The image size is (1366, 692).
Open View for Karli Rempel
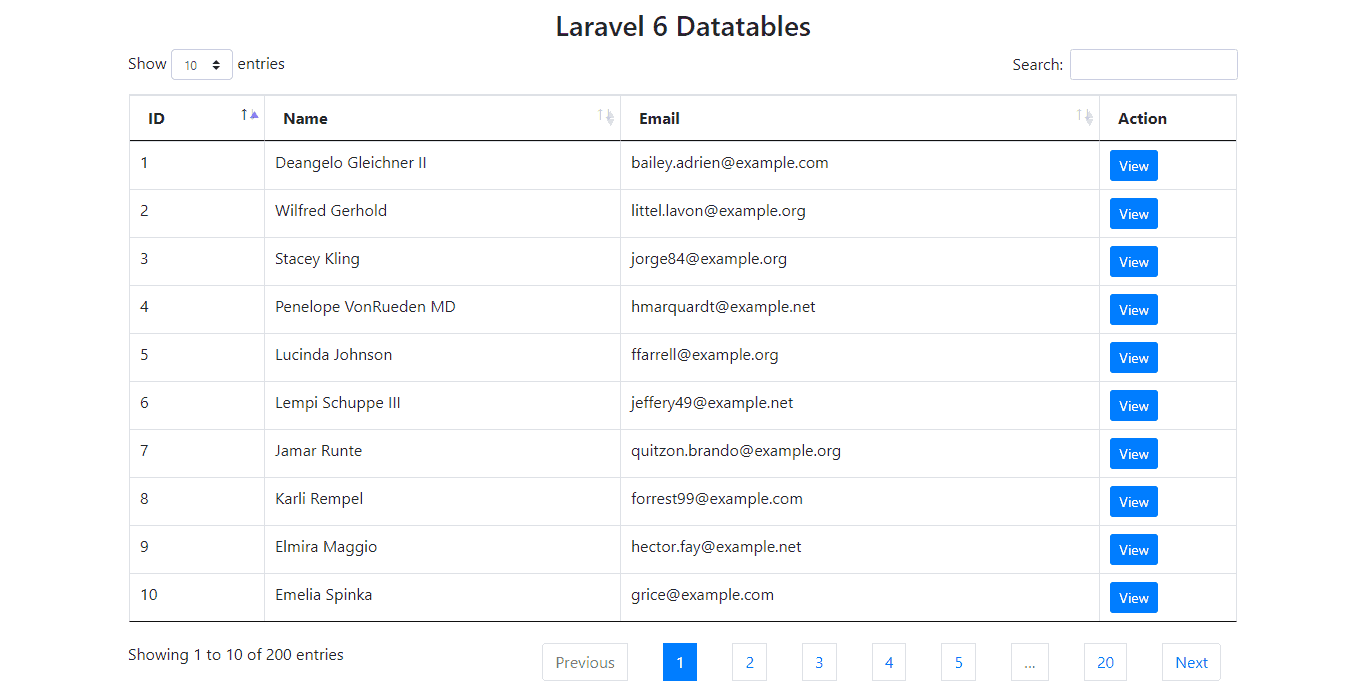pos(1134,502)
